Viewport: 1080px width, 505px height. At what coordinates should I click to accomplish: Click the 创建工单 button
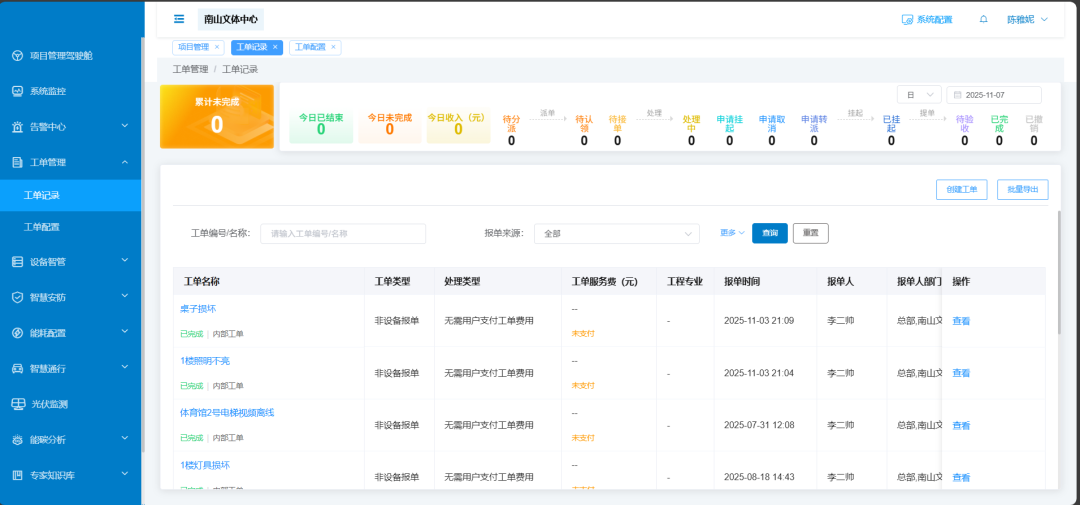pos(962,189)
